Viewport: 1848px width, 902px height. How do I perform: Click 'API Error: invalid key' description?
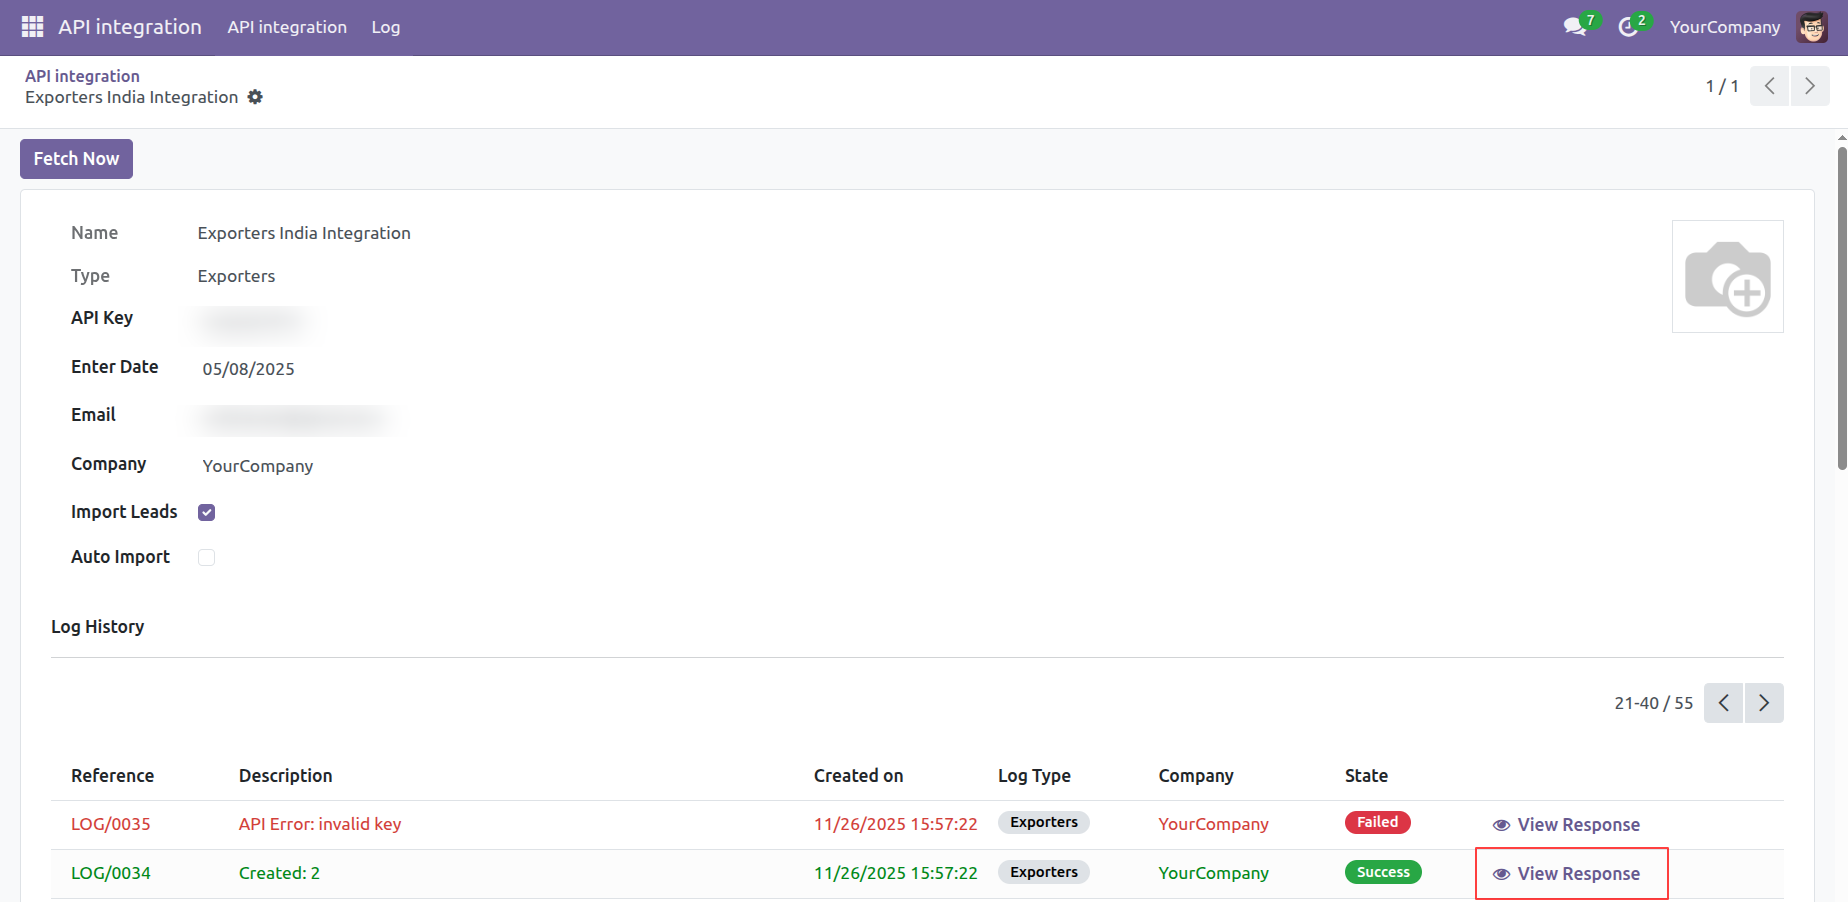point(320,824)
